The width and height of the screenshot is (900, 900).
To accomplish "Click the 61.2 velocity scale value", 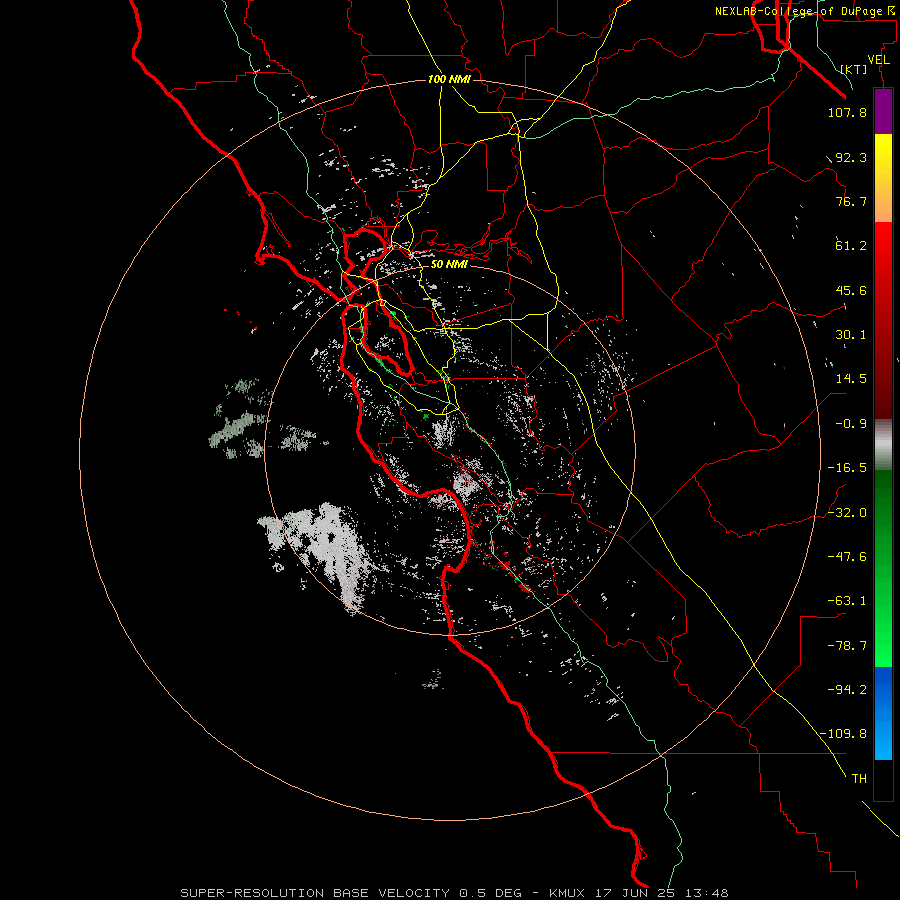I will [x=851, y=246].
